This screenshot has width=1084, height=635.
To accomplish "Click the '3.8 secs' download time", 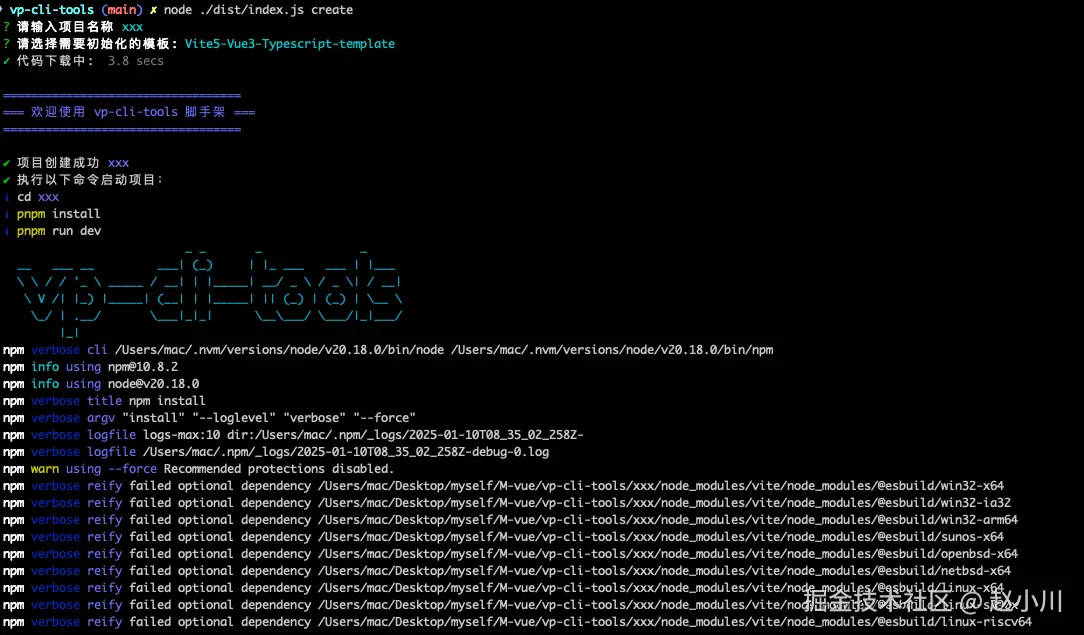I will click(136, 61).
